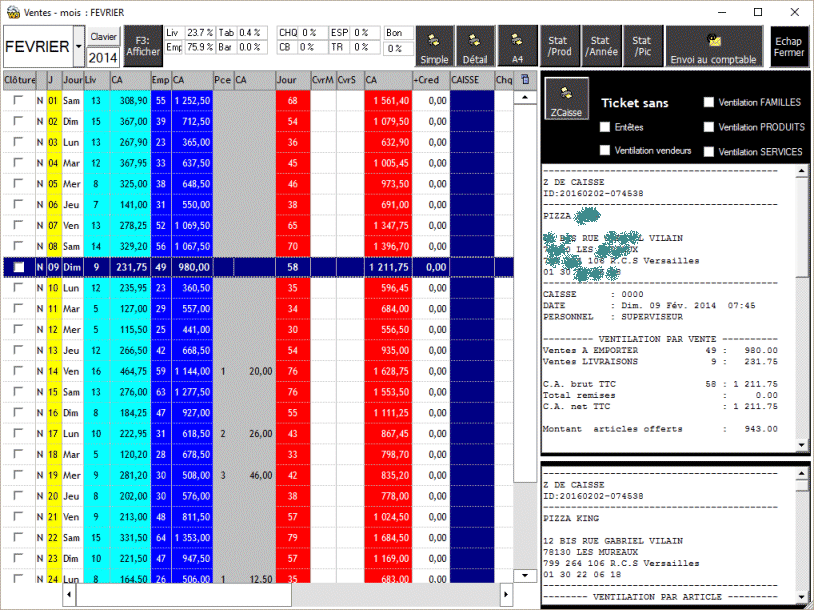The height and width of the screenshot is (610, 814).
Task: Check the Ventilation vendeurs option
Action: (605, 151)
